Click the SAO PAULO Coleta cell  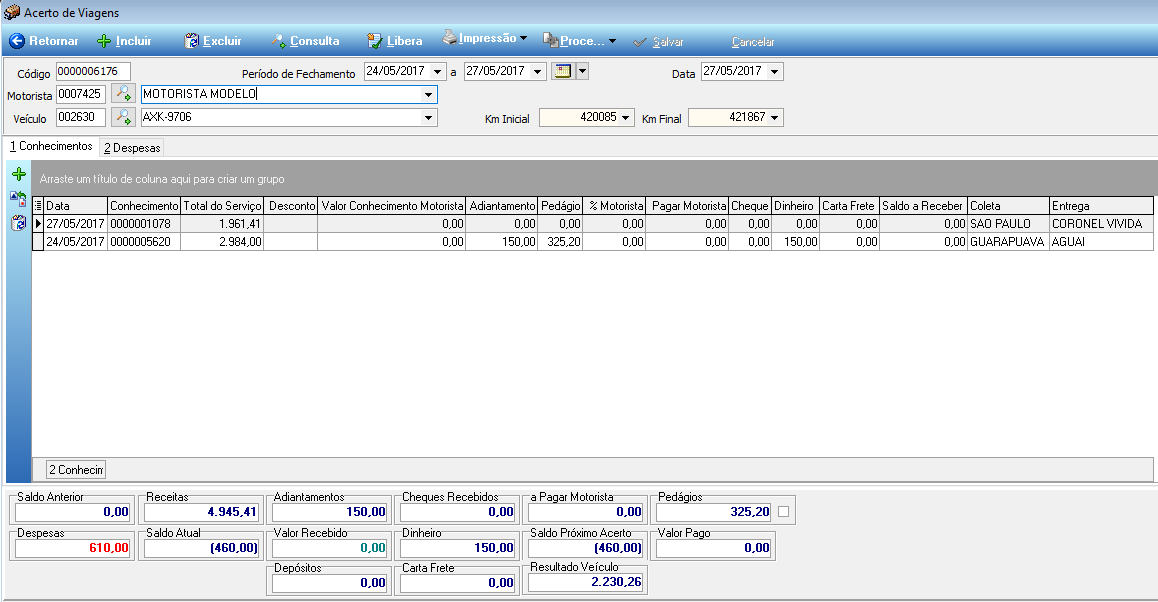(1009, 224)
